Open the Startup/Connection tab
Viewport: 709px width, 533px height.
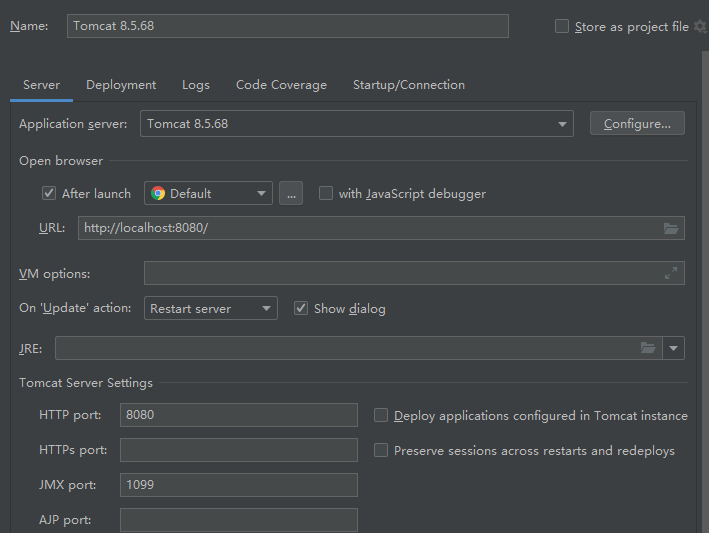409,85
